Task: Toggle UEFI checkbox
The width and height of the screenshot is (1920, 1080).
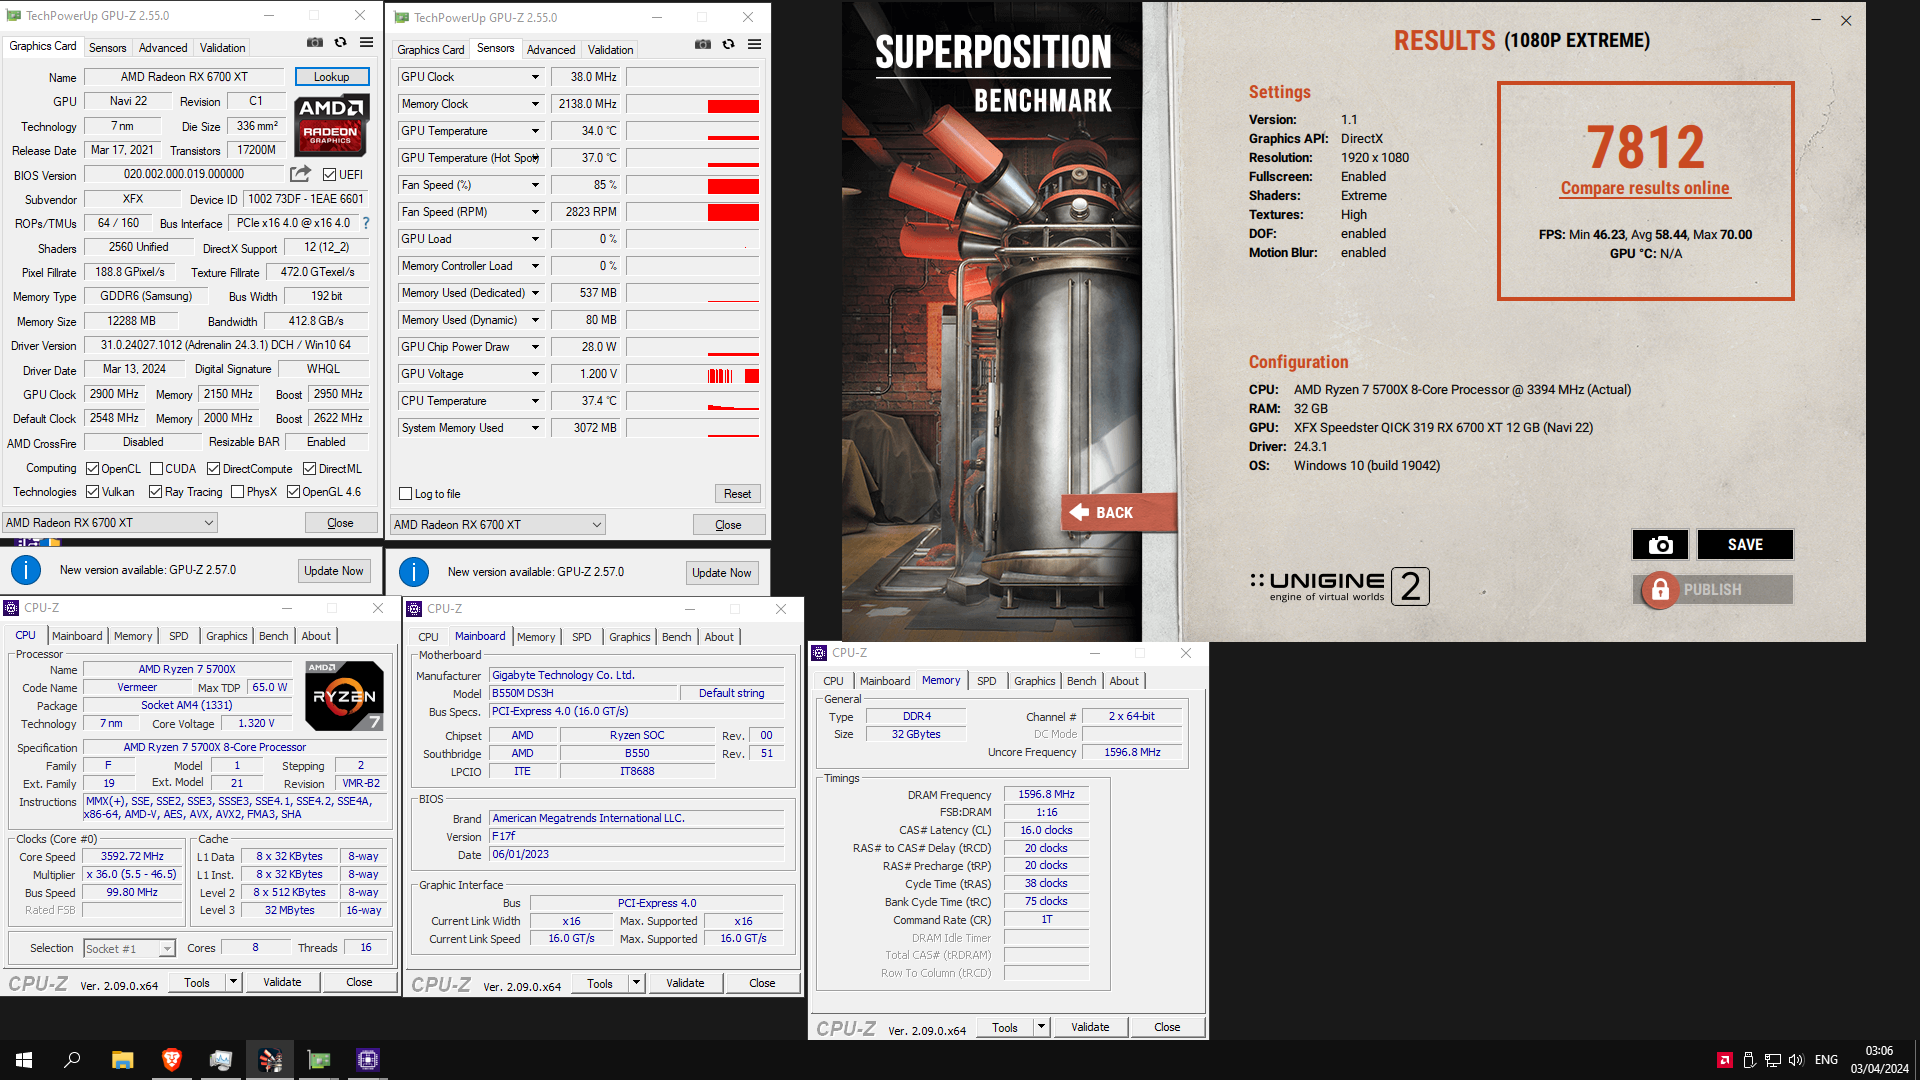Action: pyautogui.click(x=329, y=175)
